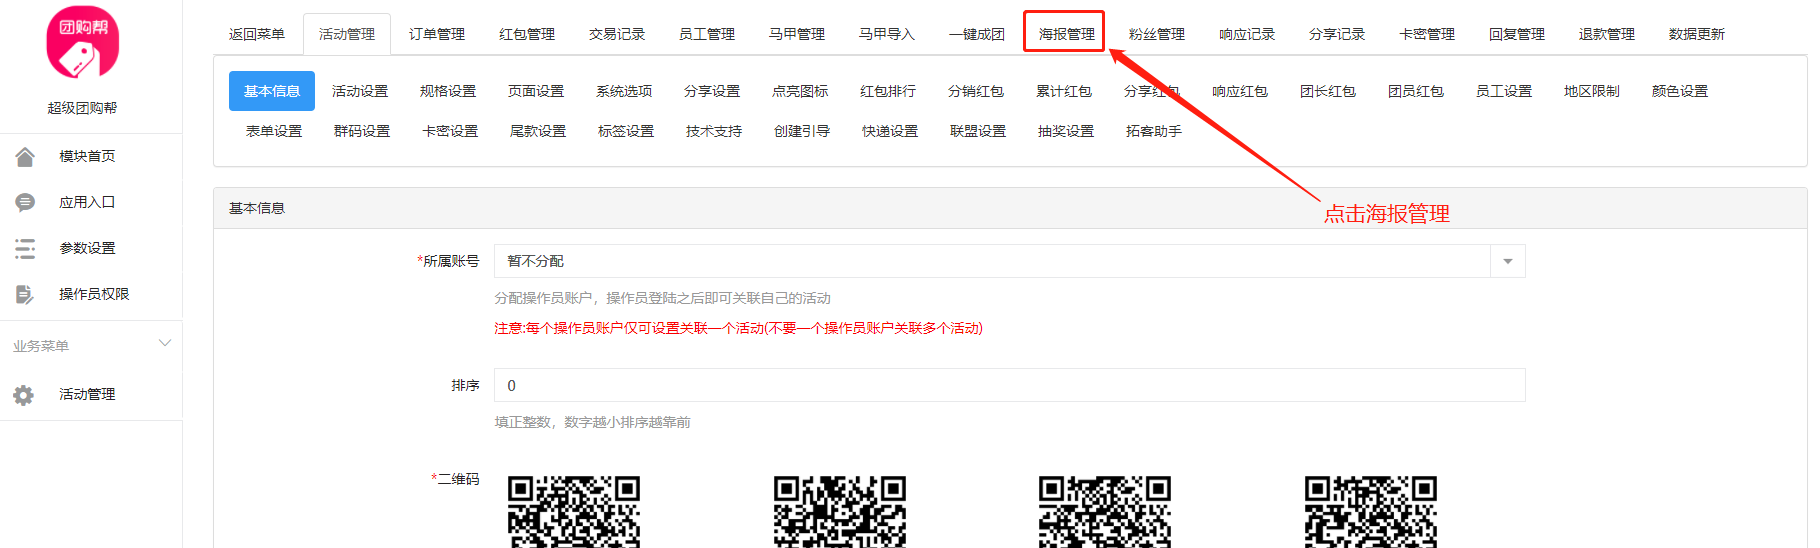This screenshot has height=548, width=1820.
Task: Click the second QR code image
Action: pyautogui.click(x=840, y=511)
